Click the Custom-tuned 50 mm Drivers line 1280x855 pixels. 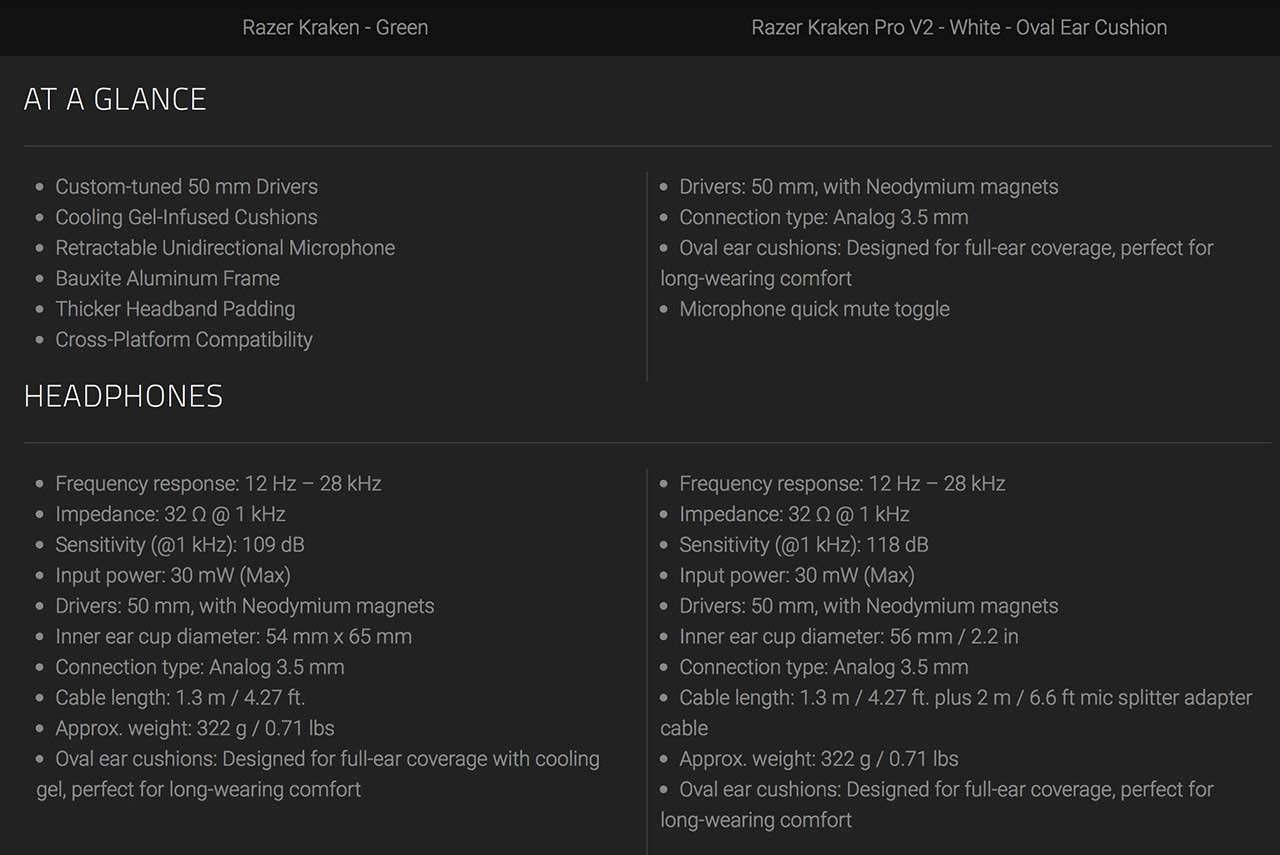(186, 187)
